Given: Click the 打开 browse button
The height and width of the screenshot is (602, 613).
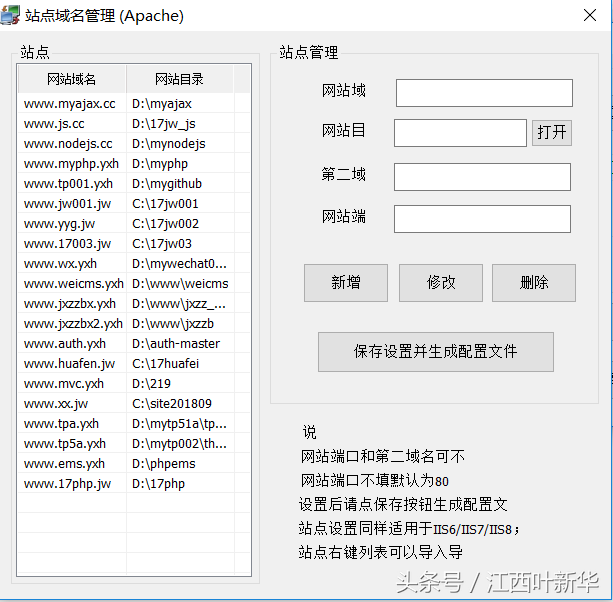Looking at the screenshot, I should click(x=552, y=133).
